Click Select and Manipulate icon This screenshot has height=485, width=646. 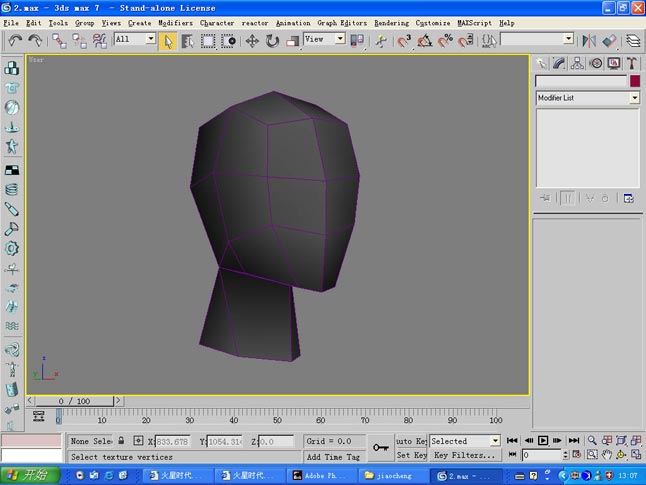point(381,41)
